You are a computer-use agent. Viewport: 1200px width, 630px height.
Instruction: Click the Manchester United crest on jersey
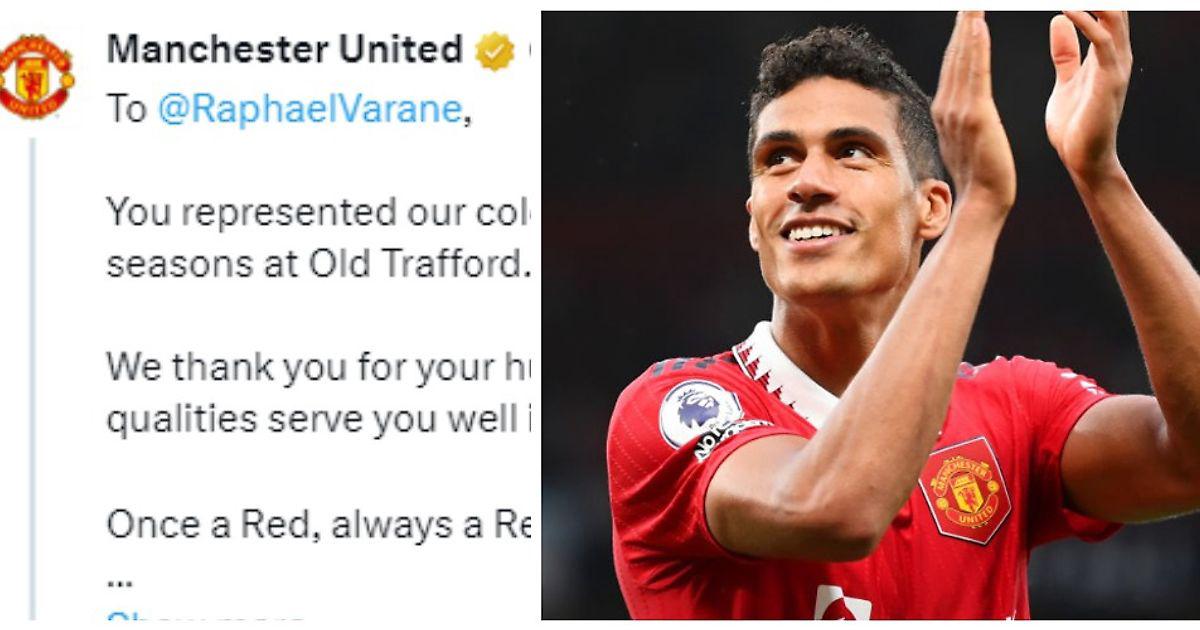point(965,490)
